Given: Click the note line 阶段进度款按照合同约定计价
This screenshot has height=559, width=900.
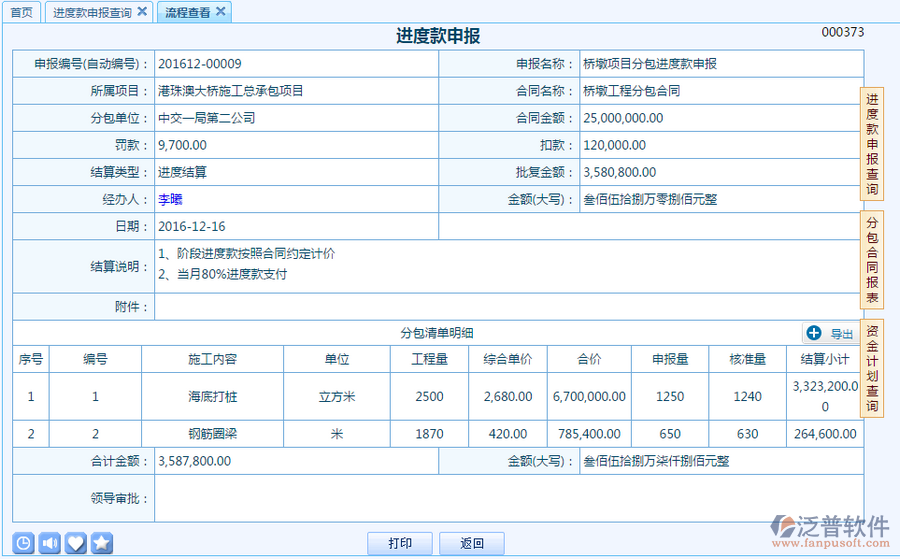Looking at the screenshot, I should click(256, 254).
